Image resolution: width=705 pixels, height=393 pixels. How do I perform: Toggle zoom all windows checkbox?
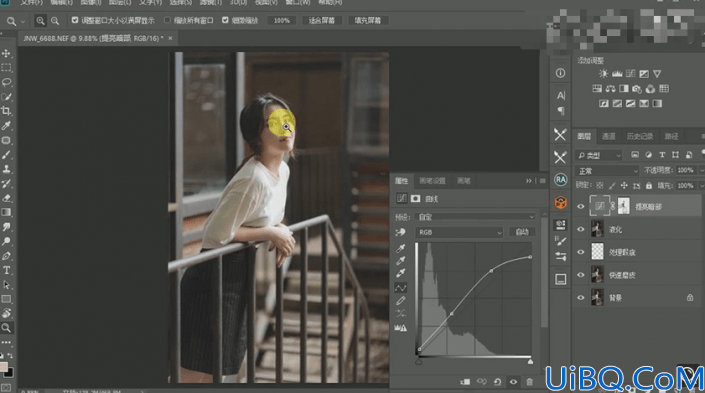point(167,20)
